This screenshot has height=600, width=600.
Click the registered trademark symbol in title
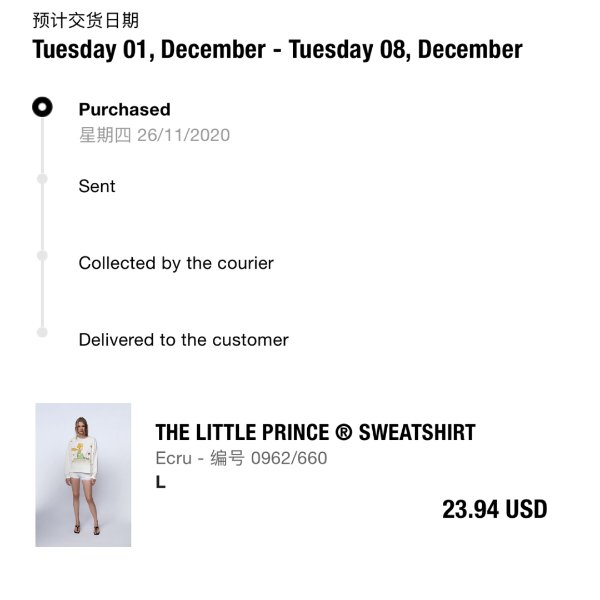tap(343, 432)
